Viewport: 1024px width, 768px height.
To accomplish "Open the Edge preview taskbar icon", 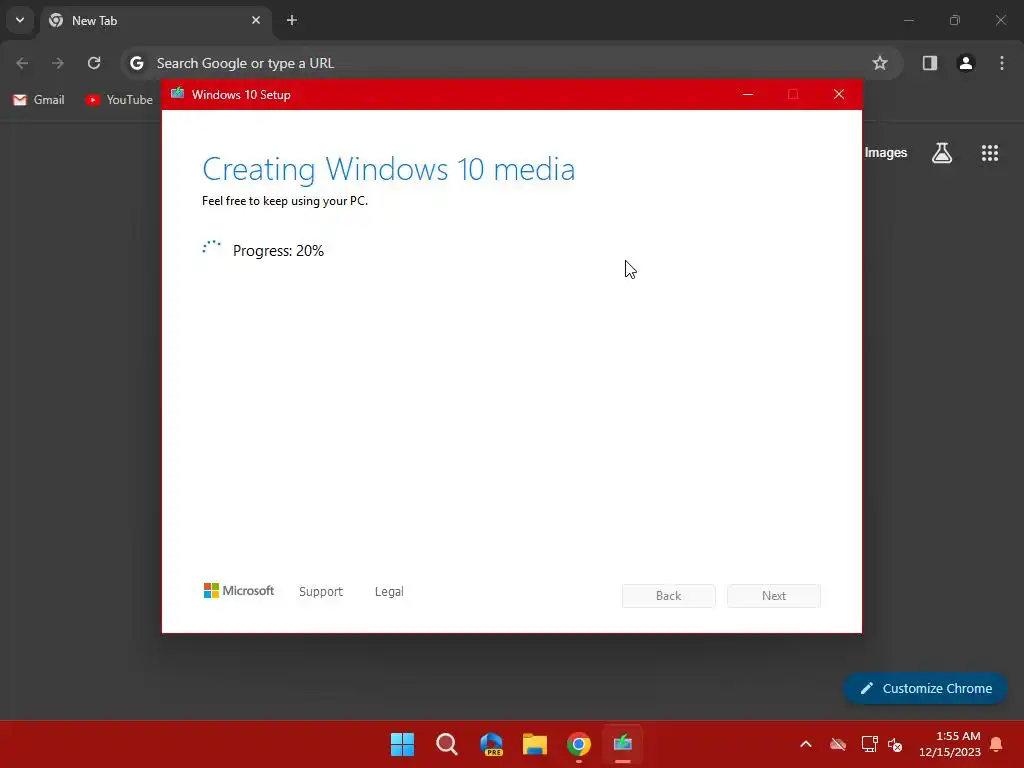I will [x=491, y=744].
